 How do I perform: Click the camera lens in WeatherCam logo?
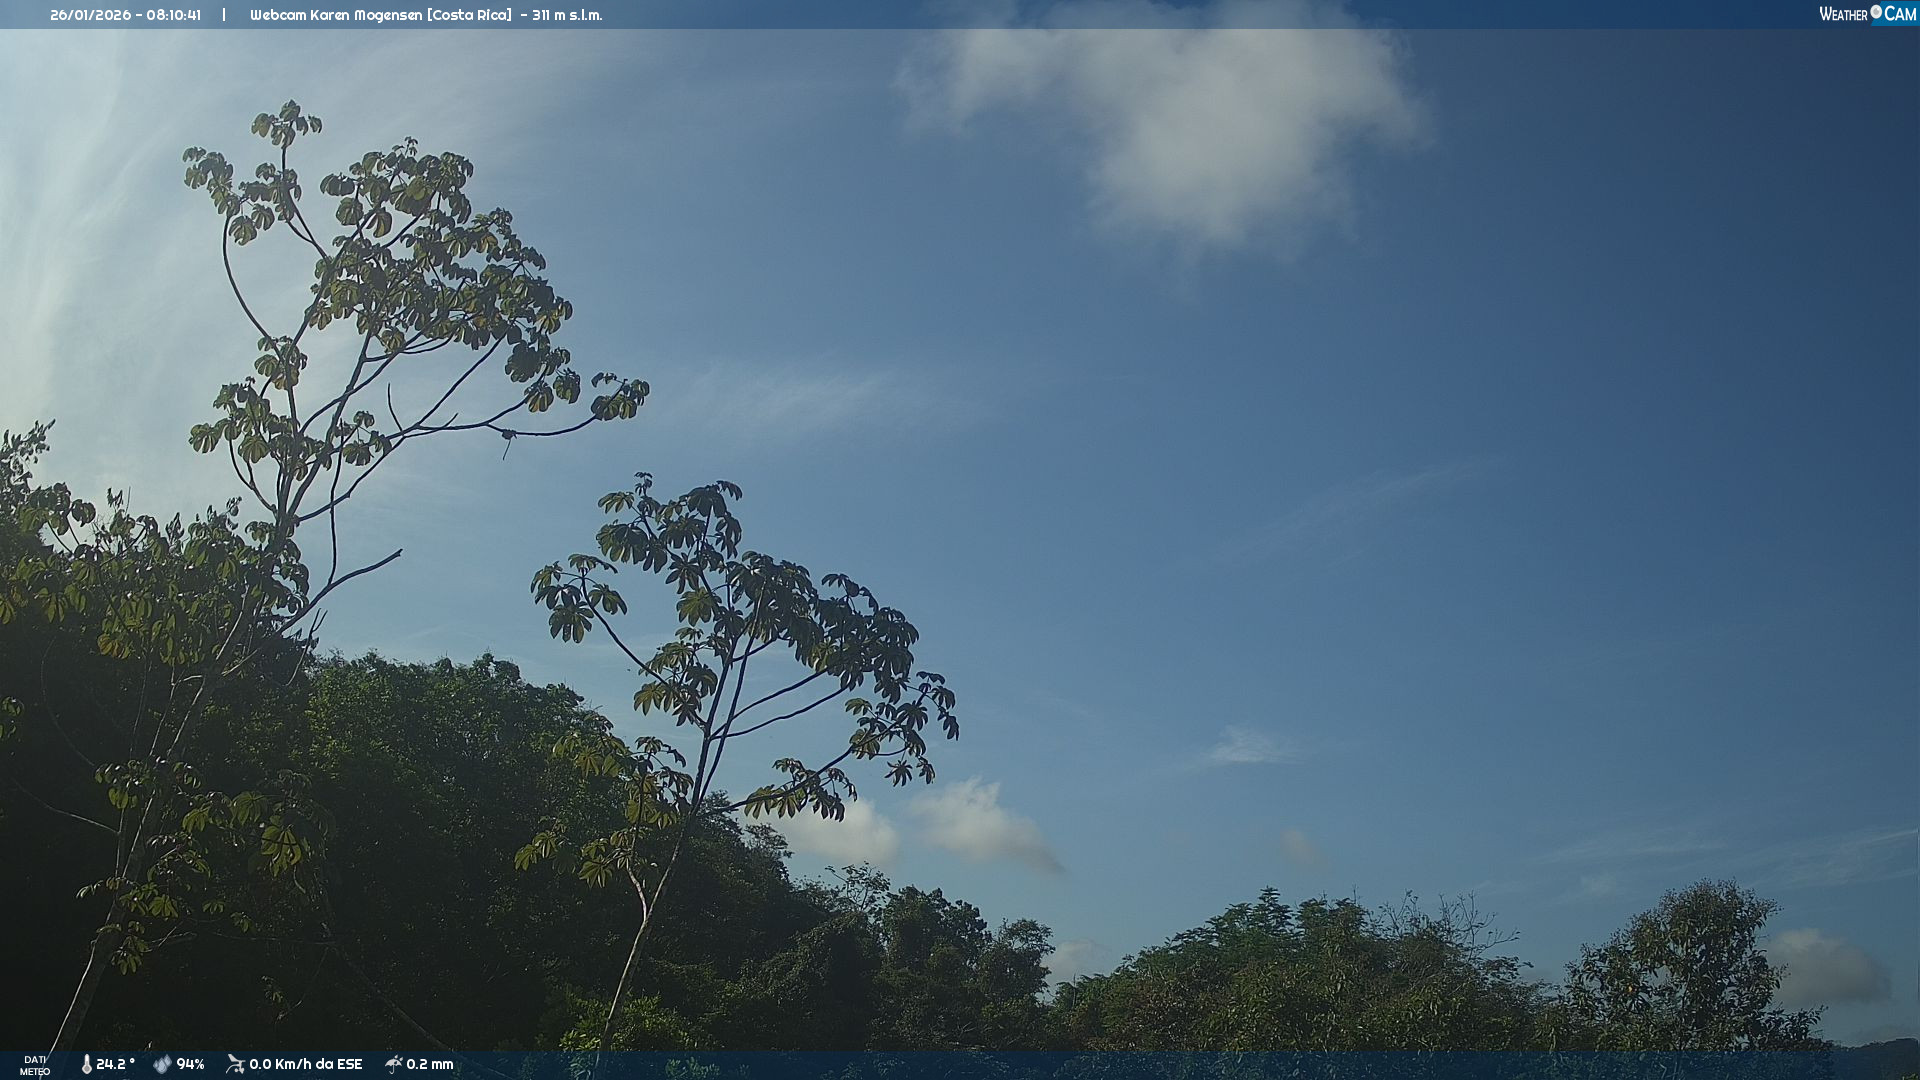pos(1876,12)
